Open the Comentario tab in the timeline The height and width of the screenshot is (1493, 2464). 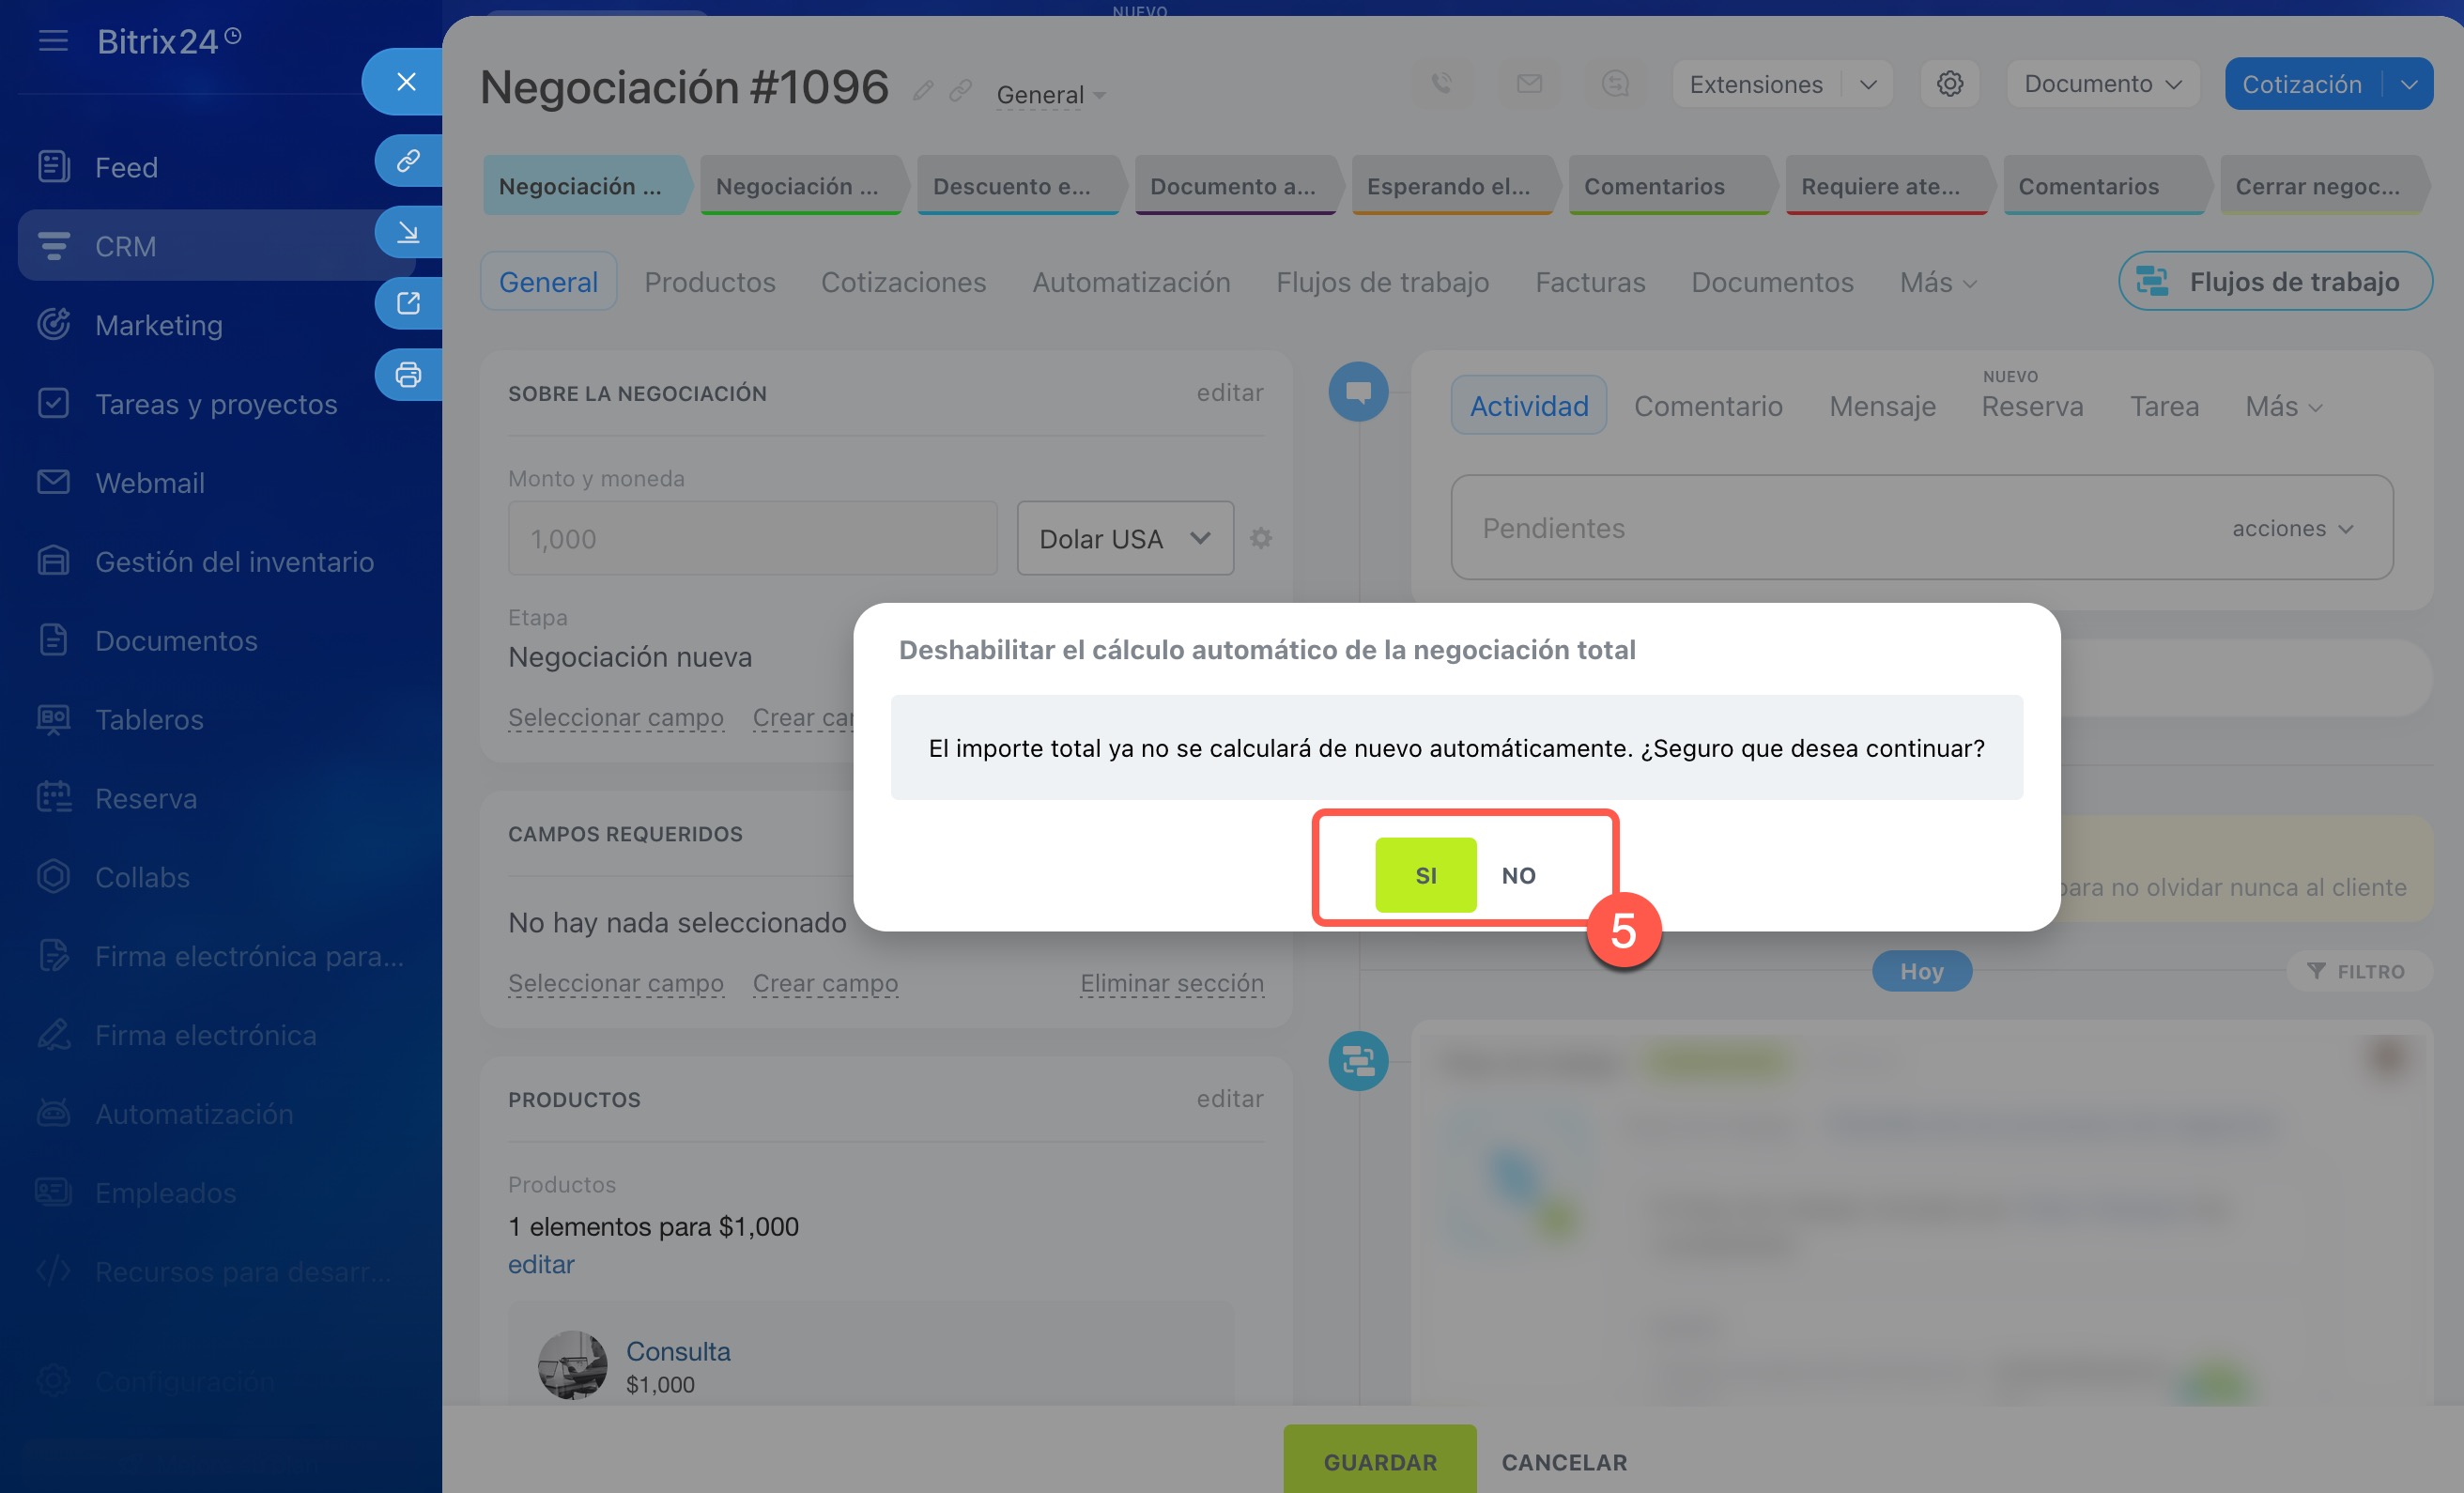click(x=1707, y=406)
